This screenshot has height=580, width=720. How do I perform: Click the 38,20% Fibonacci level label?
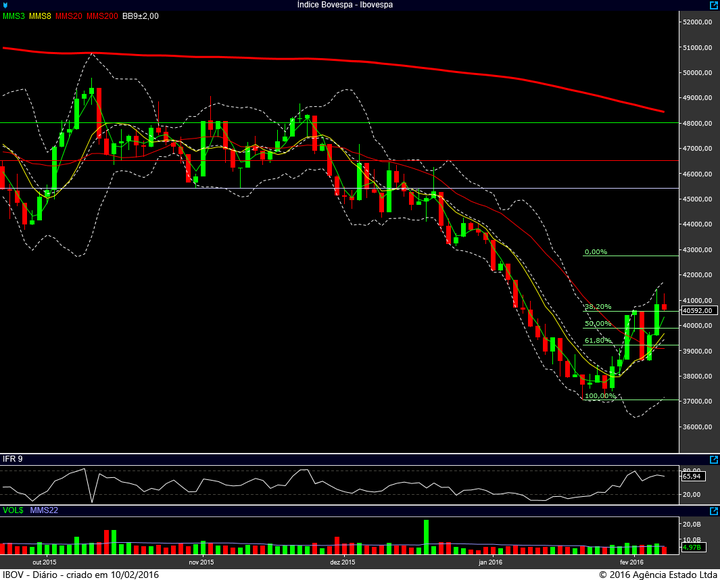point(598,307)
